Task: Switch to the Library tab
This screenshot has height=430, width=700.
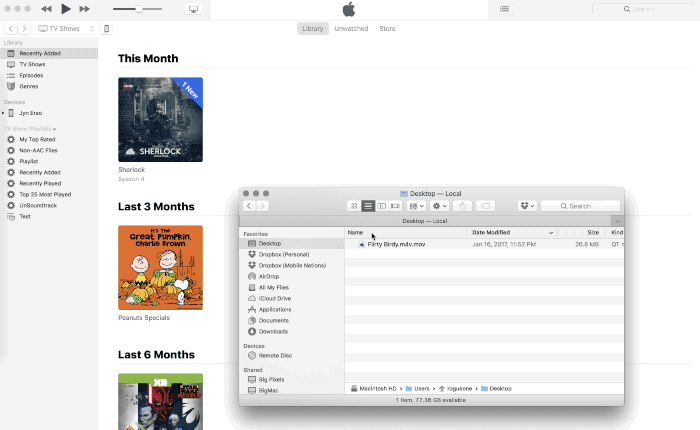Action: click(312, 29)
